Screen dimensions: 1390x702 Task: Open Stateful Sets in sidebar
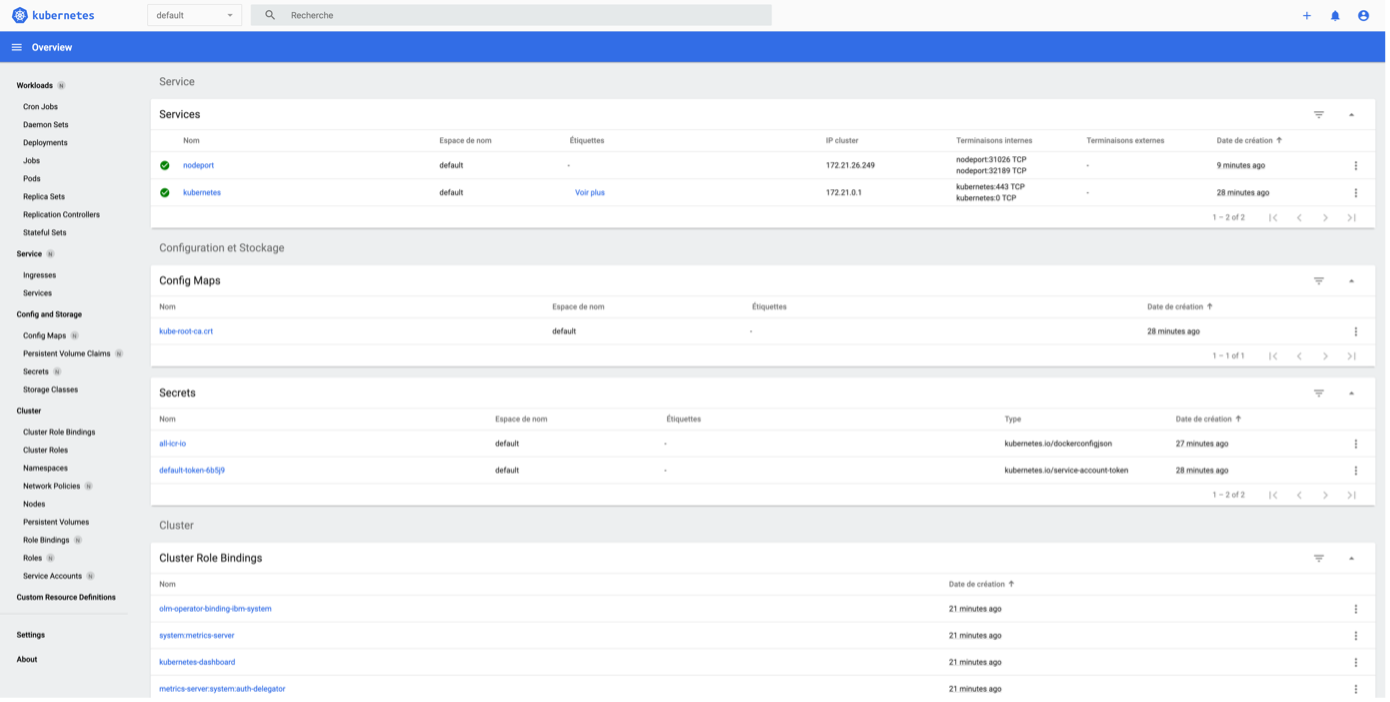[44, 233]
